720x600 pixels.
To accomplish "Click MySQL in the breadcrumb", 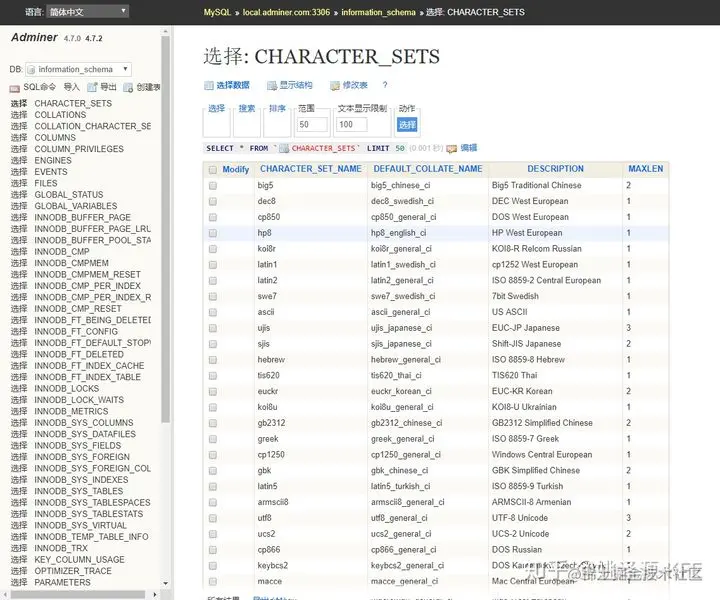I will coord(217,12).
